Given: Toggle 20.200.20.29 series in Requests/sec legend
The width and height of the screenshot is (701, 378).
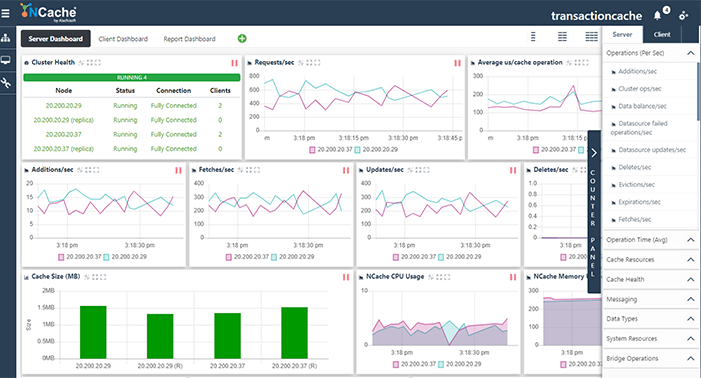Looking at the screenshot, I should pos(376,150).
